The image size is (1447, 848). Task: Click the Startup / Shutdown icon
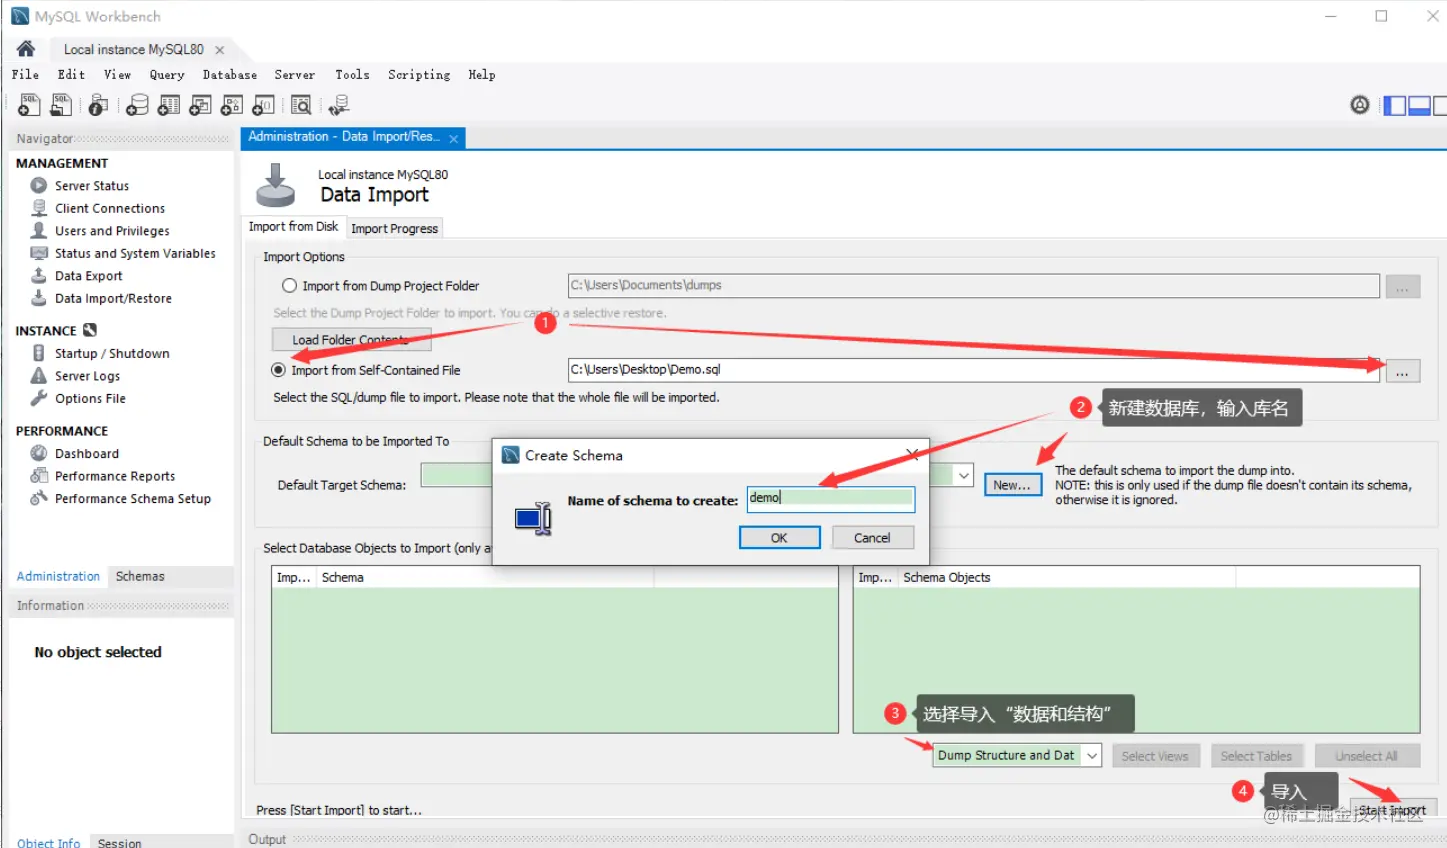(39, 353)
